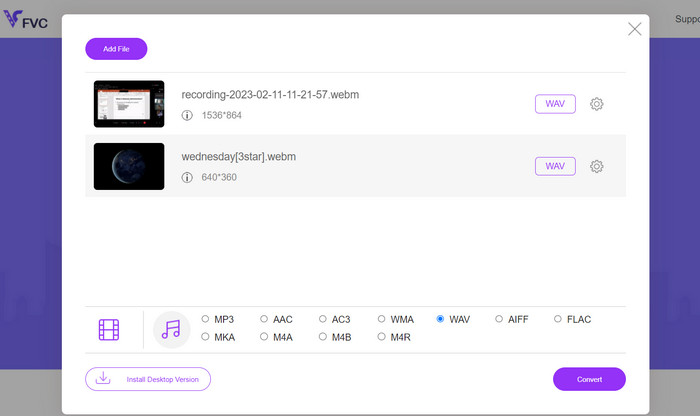Click the Convert button
The width and height of the screenshot is (700, 416).
coord(589,379)
